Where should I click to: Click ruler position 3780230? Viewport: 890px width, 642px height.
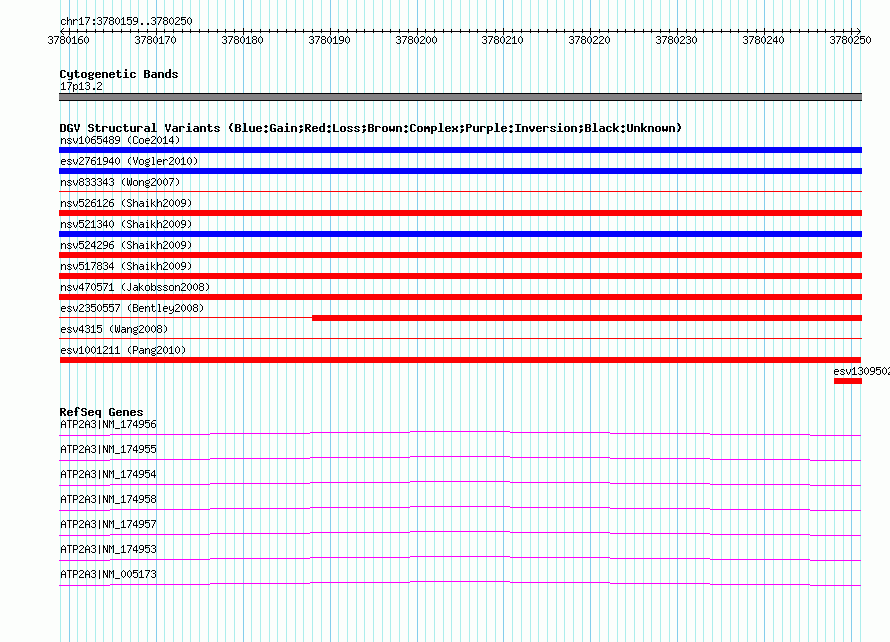point(676,40)
